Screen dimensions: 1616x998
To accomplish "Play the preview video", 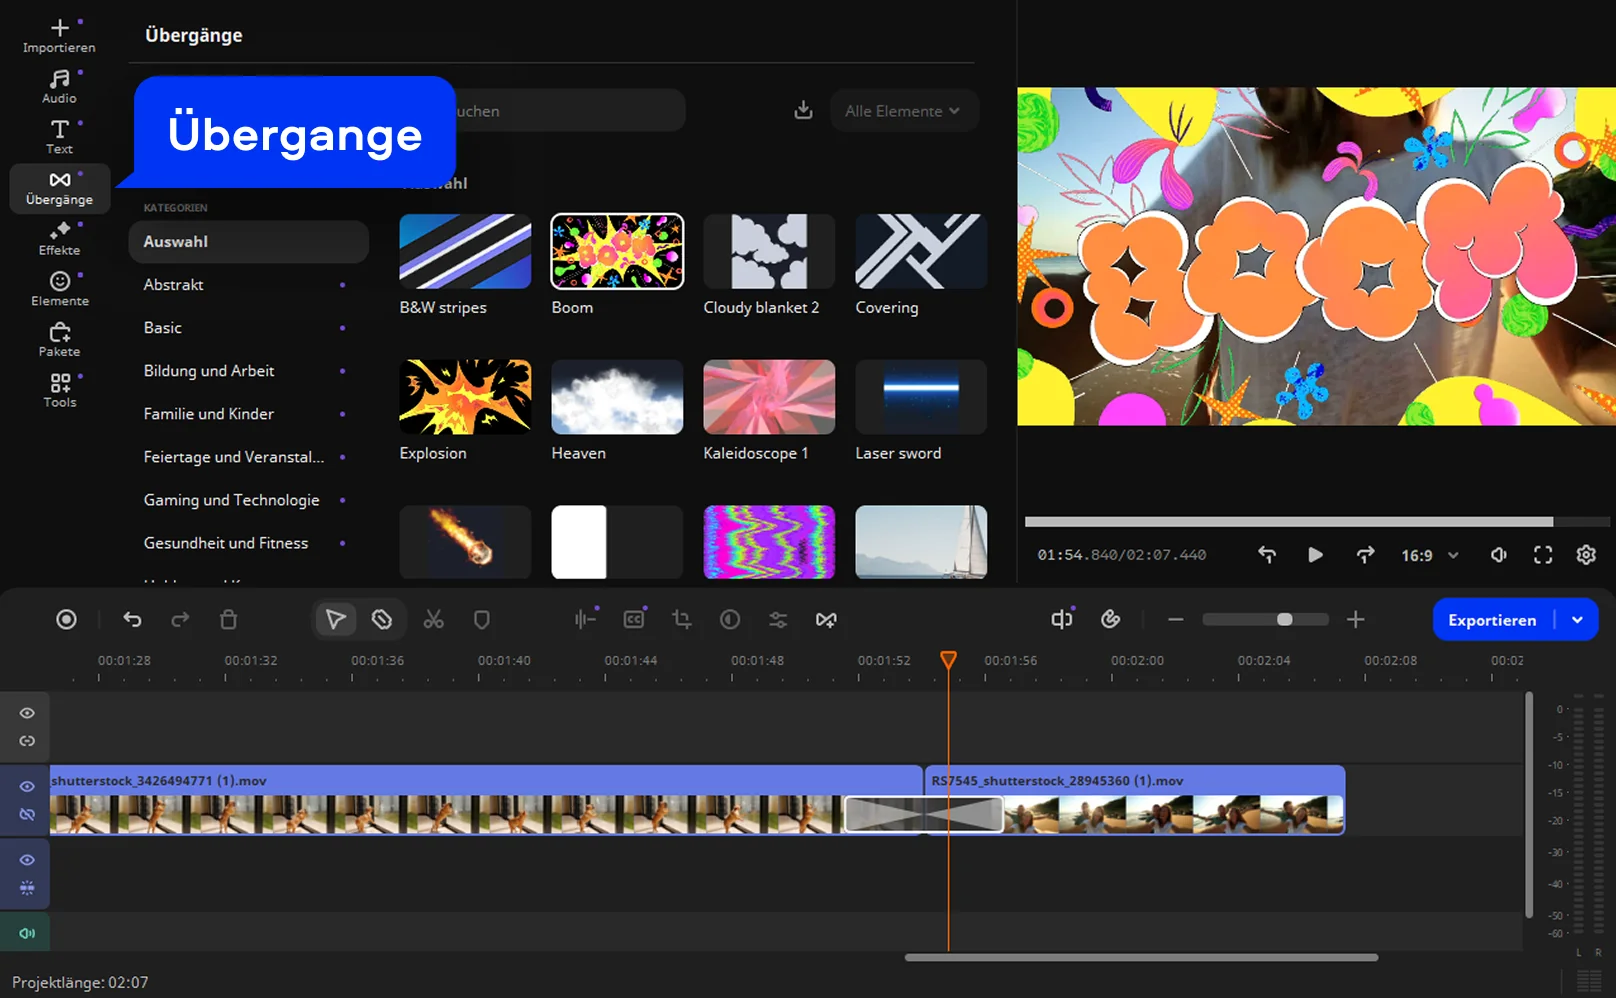I will (1315, 555).
